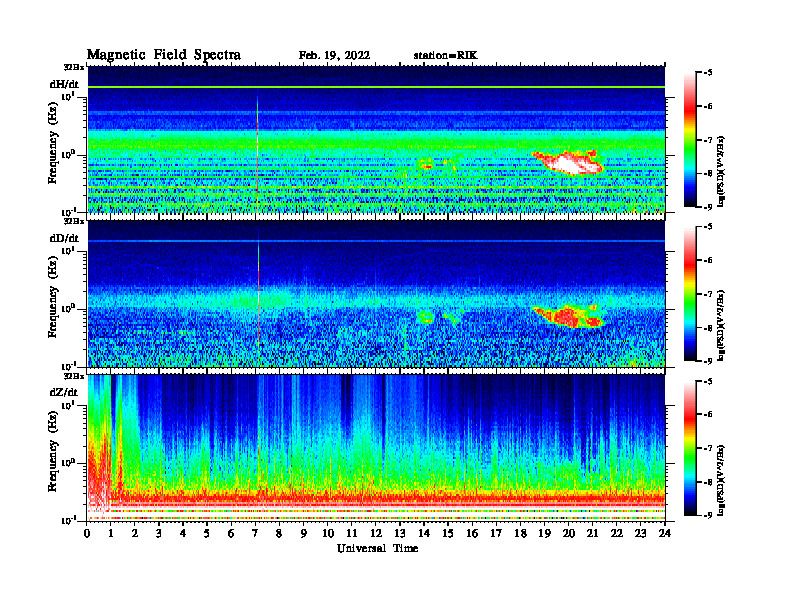Click the dD/dt panel label
792x612 pixels.
[64, 238]
